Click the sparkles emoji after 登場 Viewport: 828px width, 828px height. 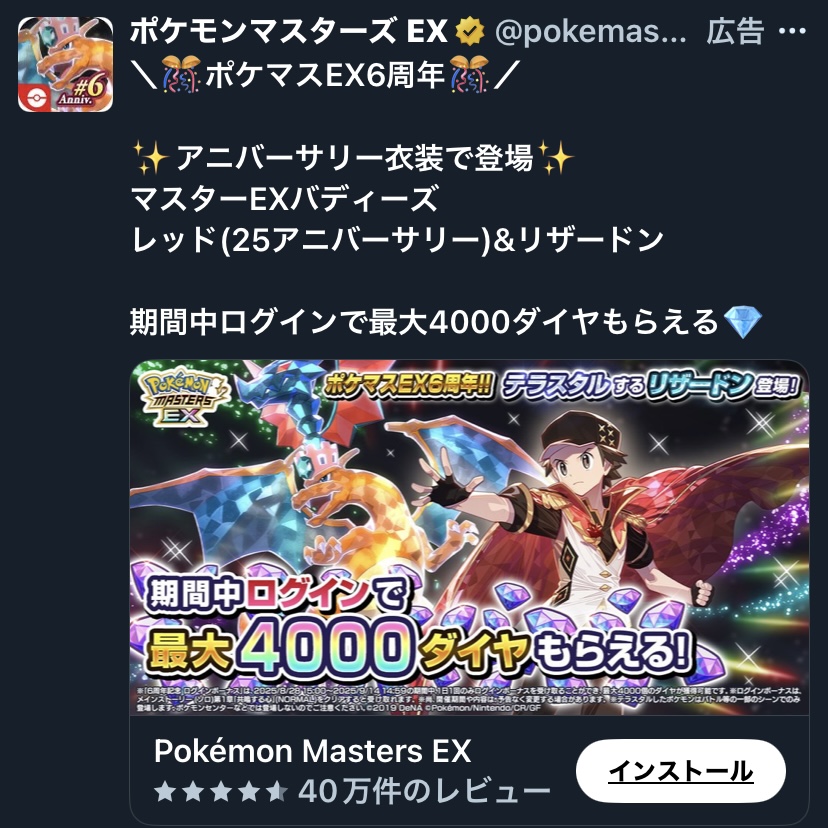tap(556, 157)
